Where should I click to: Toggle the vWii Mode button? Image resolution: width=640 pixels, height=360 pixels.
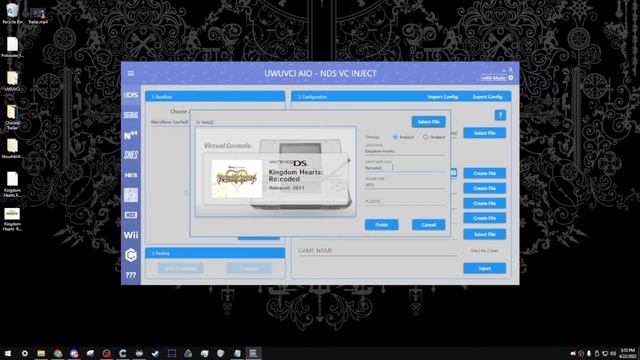click(493, 78)
